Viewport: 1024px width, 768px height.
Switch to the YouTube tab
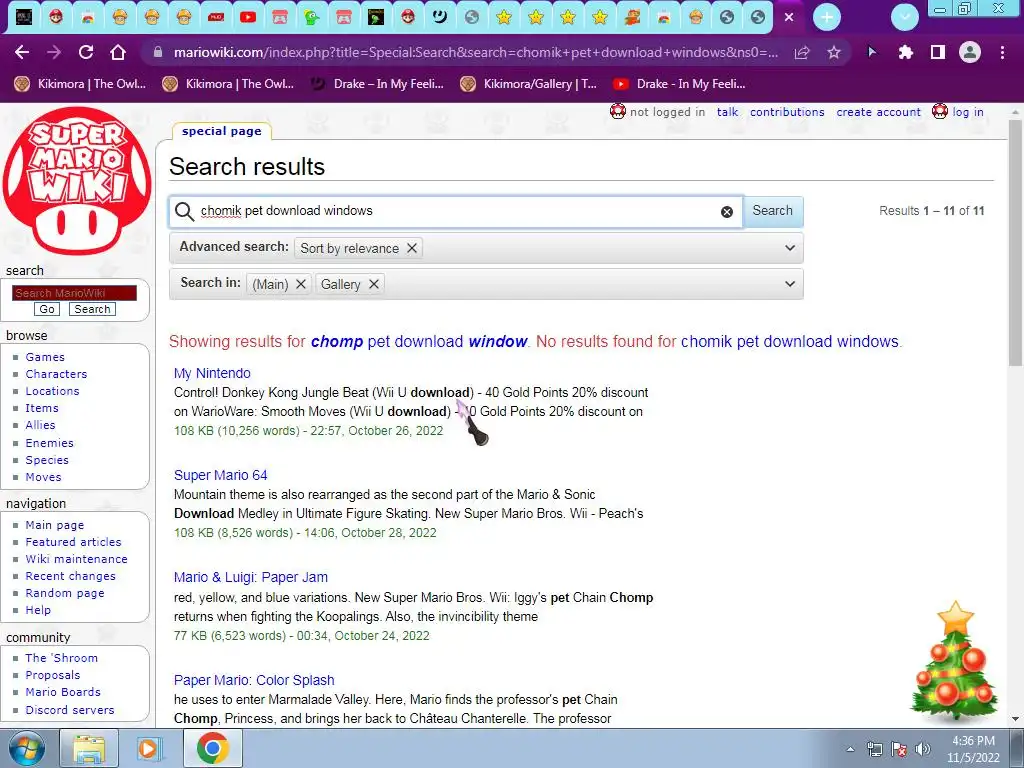click(248, 17)
